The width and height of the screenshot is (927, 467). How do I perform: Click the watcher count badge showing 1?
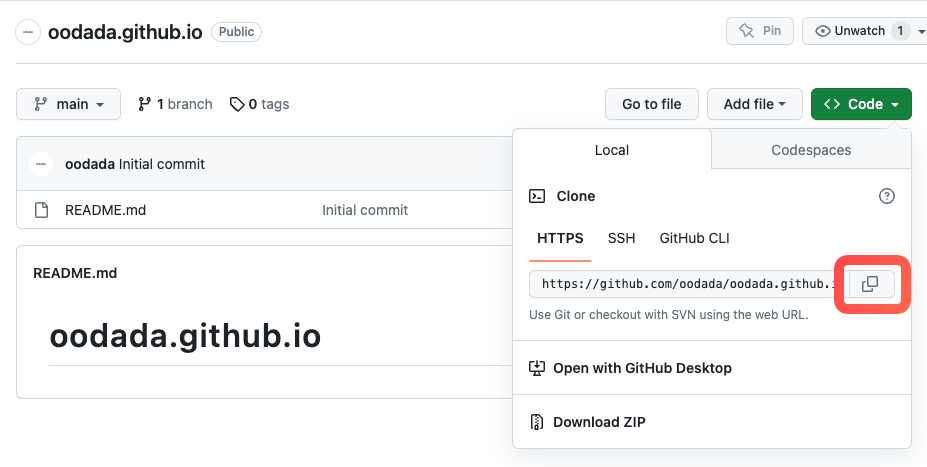tap(900, 31)
